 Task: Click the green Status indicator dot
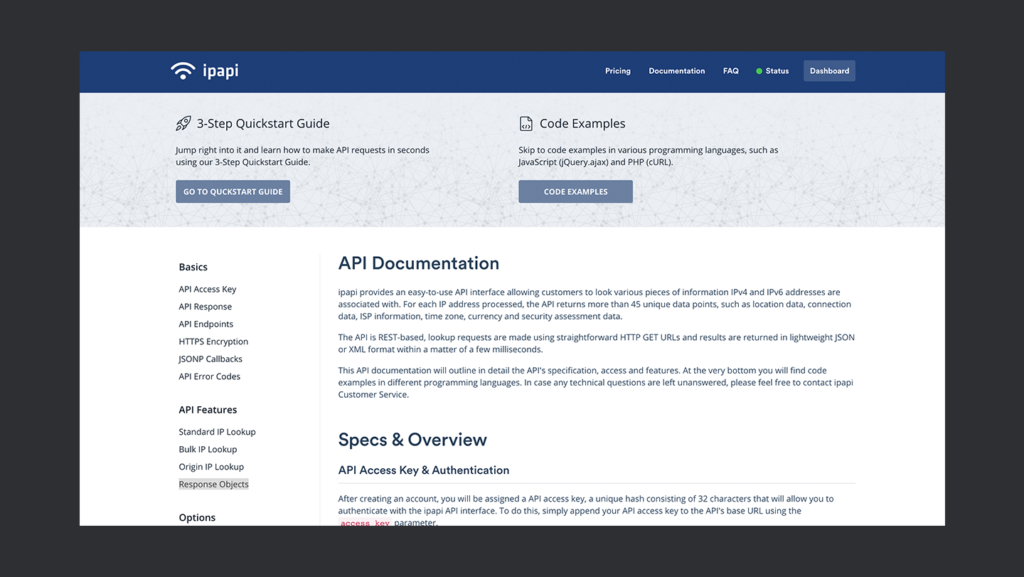click(x=759, y=71)
